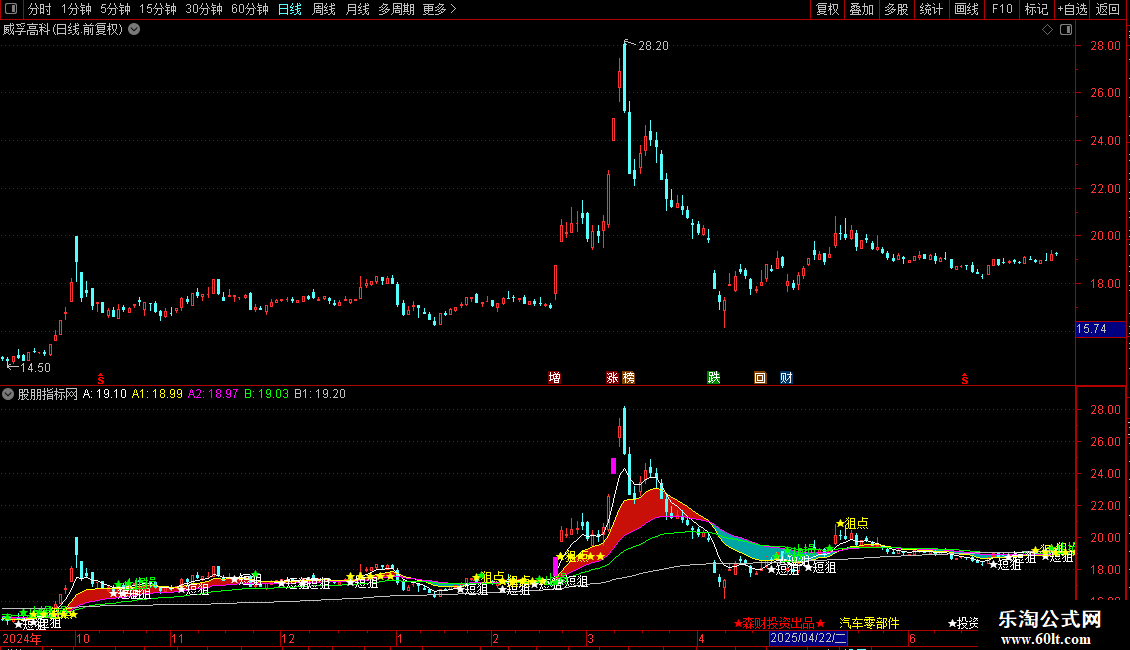The height and width of the screenshot is (650, 1130).
Task: Expand the 更多 period options
Action: pyautogui.click(x=439, y=9)
